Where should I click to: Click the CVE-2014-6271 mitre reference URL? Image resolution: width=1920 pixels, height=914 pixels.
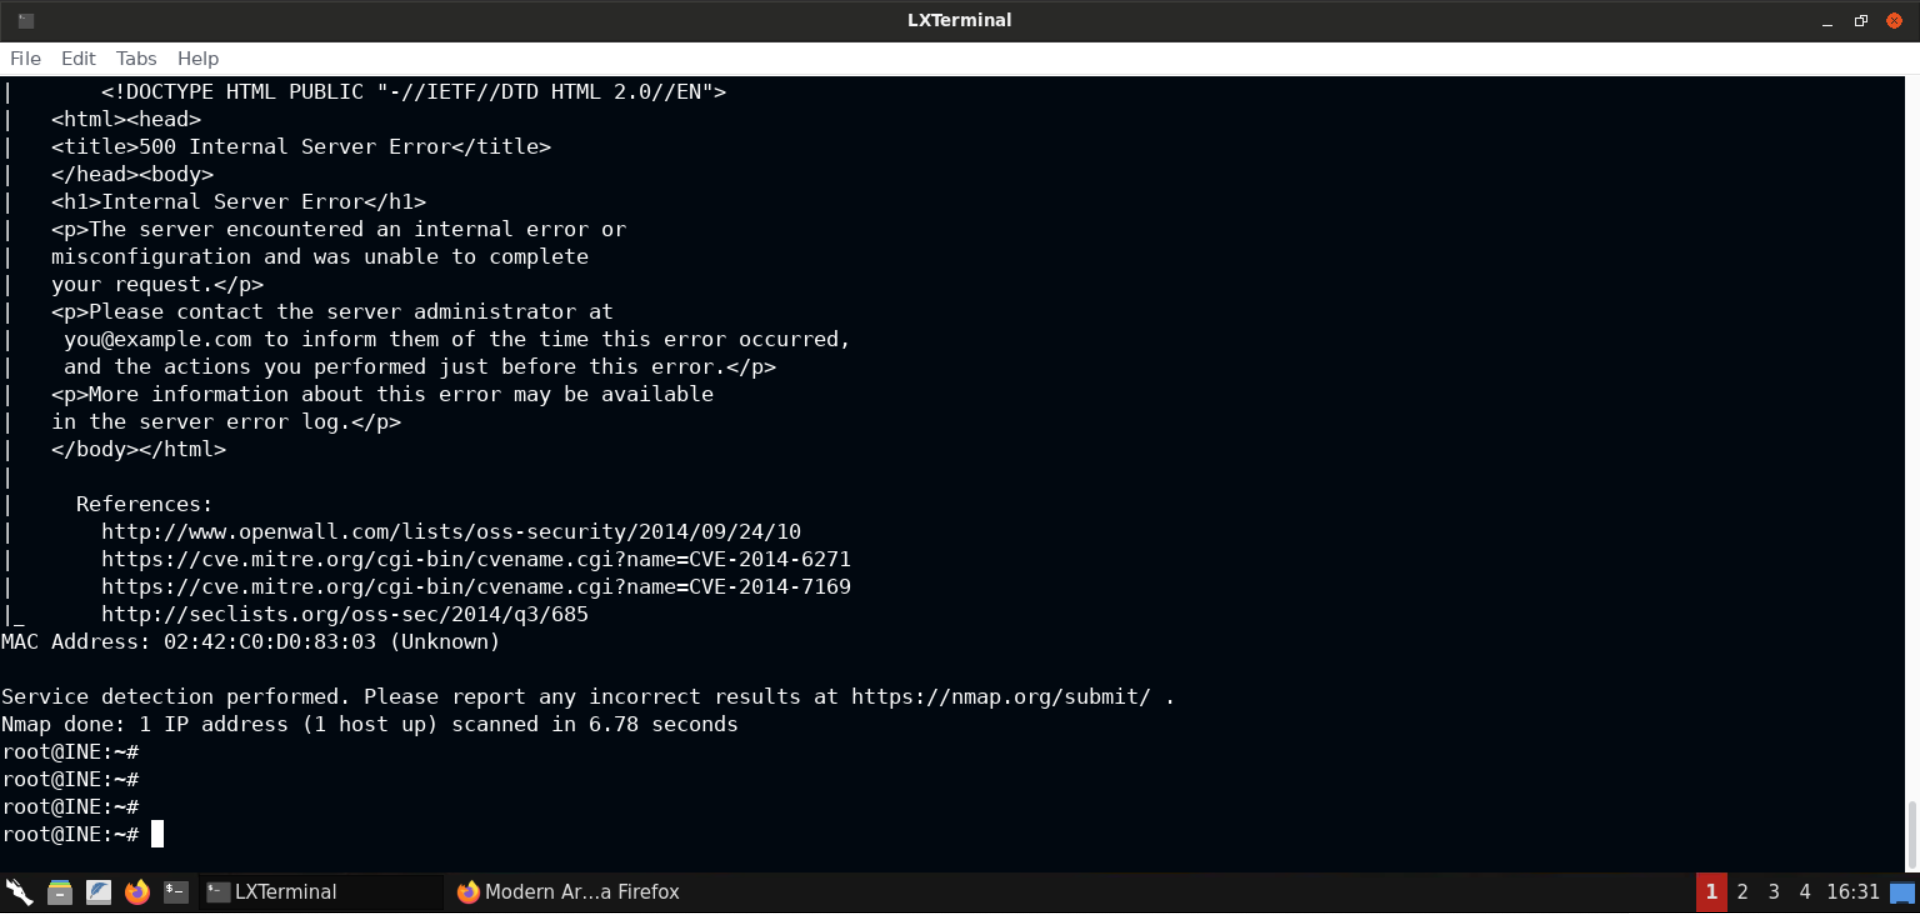point(476,559)
